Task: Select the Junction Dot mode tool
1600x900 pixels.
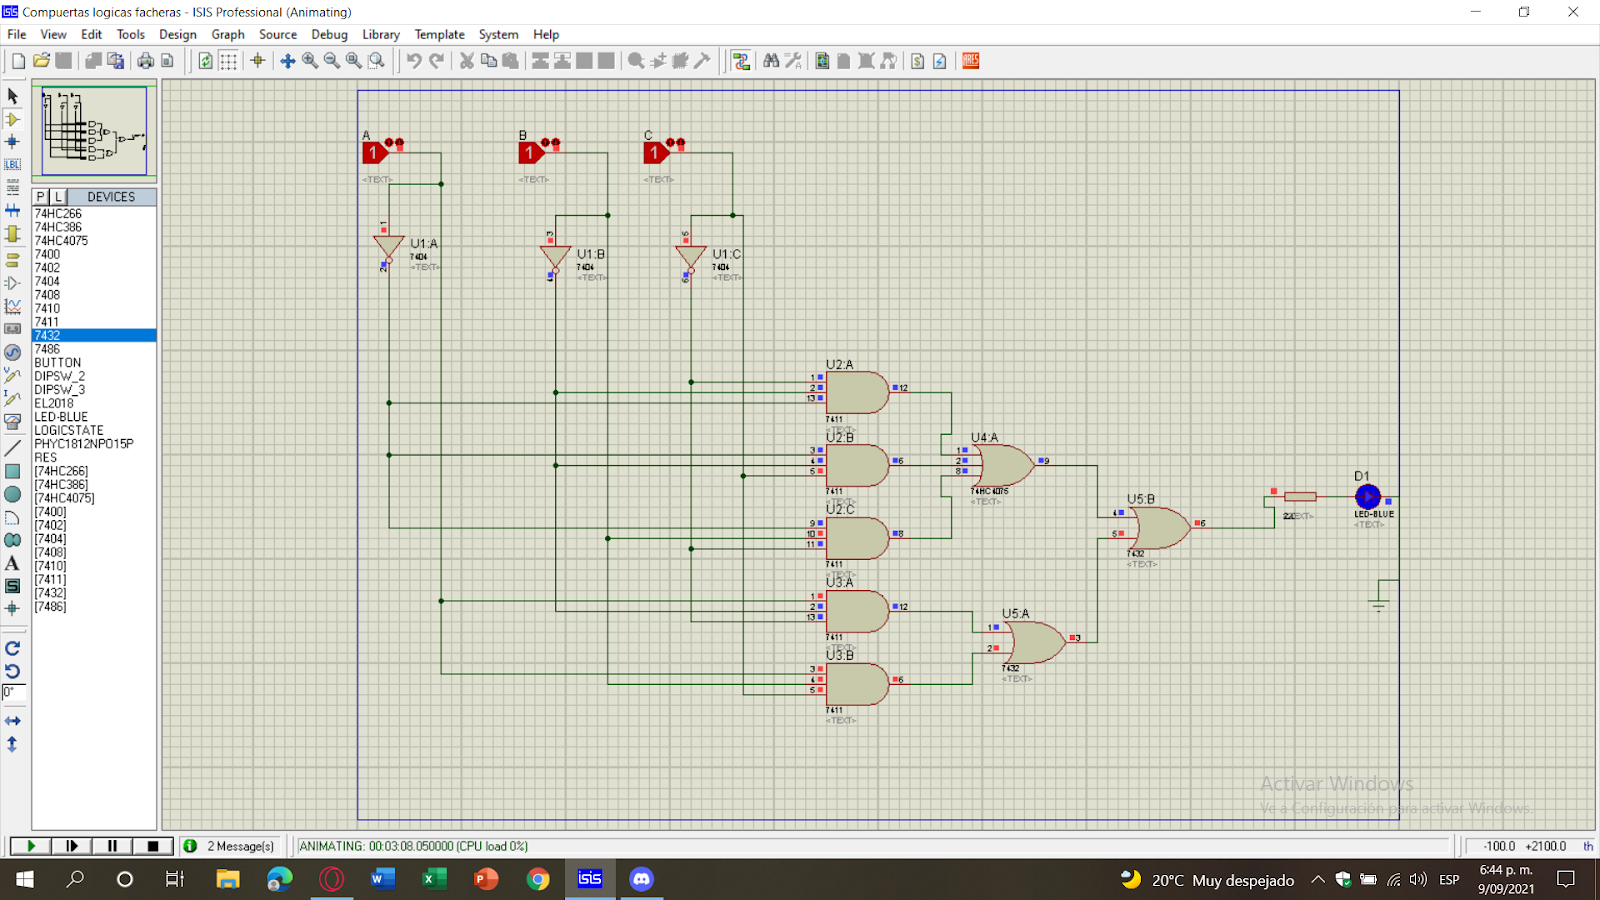Action: (13, 142)
